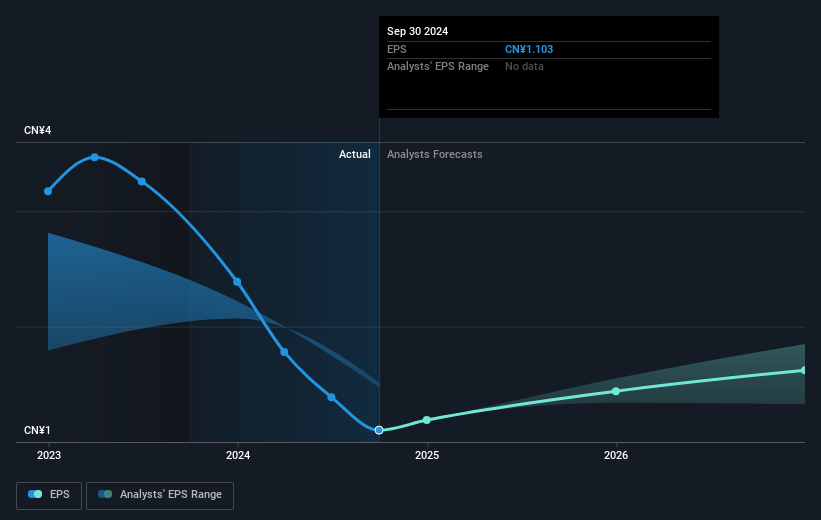Click the forecast data point at 2026
821x520 pixels.
point(616,391)
